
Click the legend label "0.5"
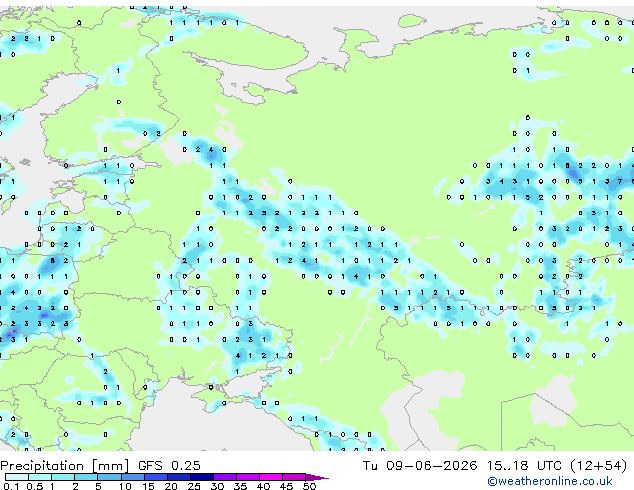[x=34, y=486]
